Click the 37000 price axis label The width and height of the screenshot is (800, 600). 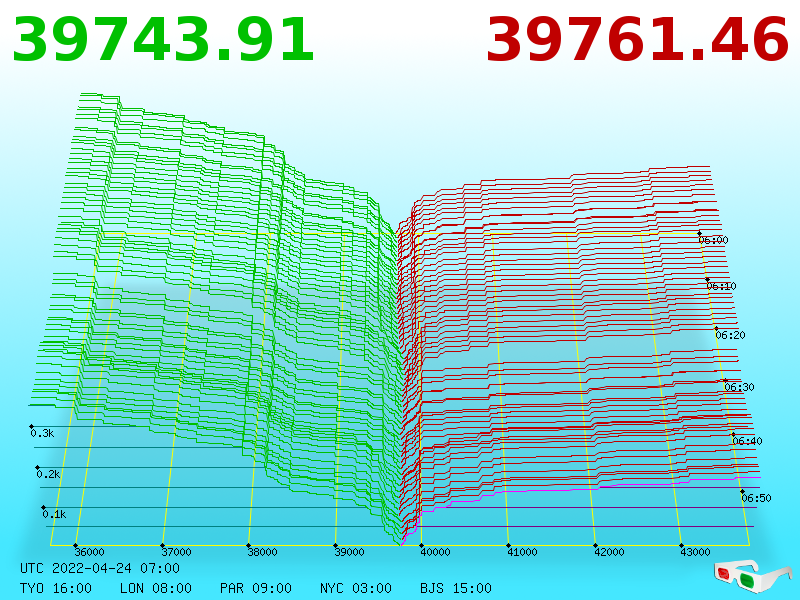pyautogui.click(x=176, y=552)
